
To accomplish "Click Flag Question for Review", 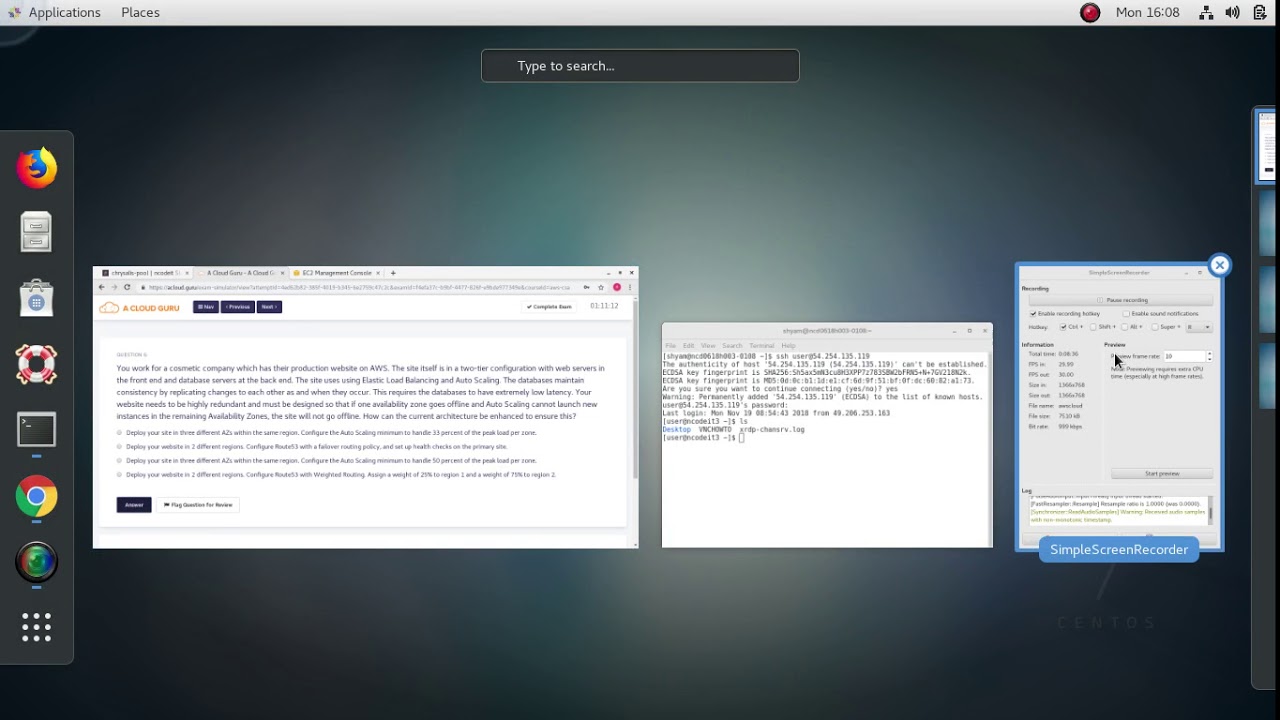I will 198,505.
